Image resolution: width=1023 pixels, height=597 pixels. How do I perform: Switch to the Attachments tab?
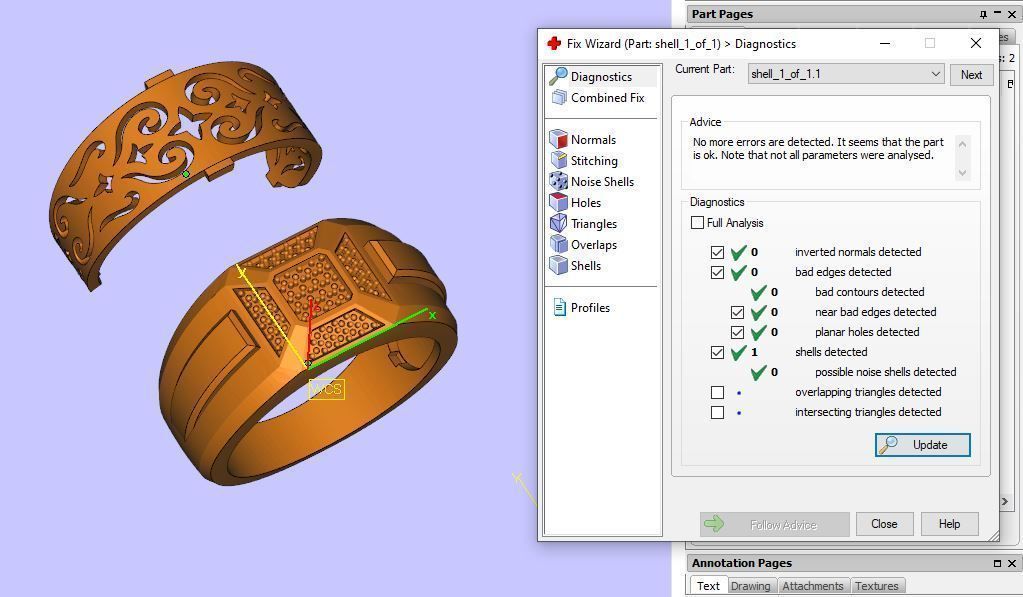click(813, 586)
